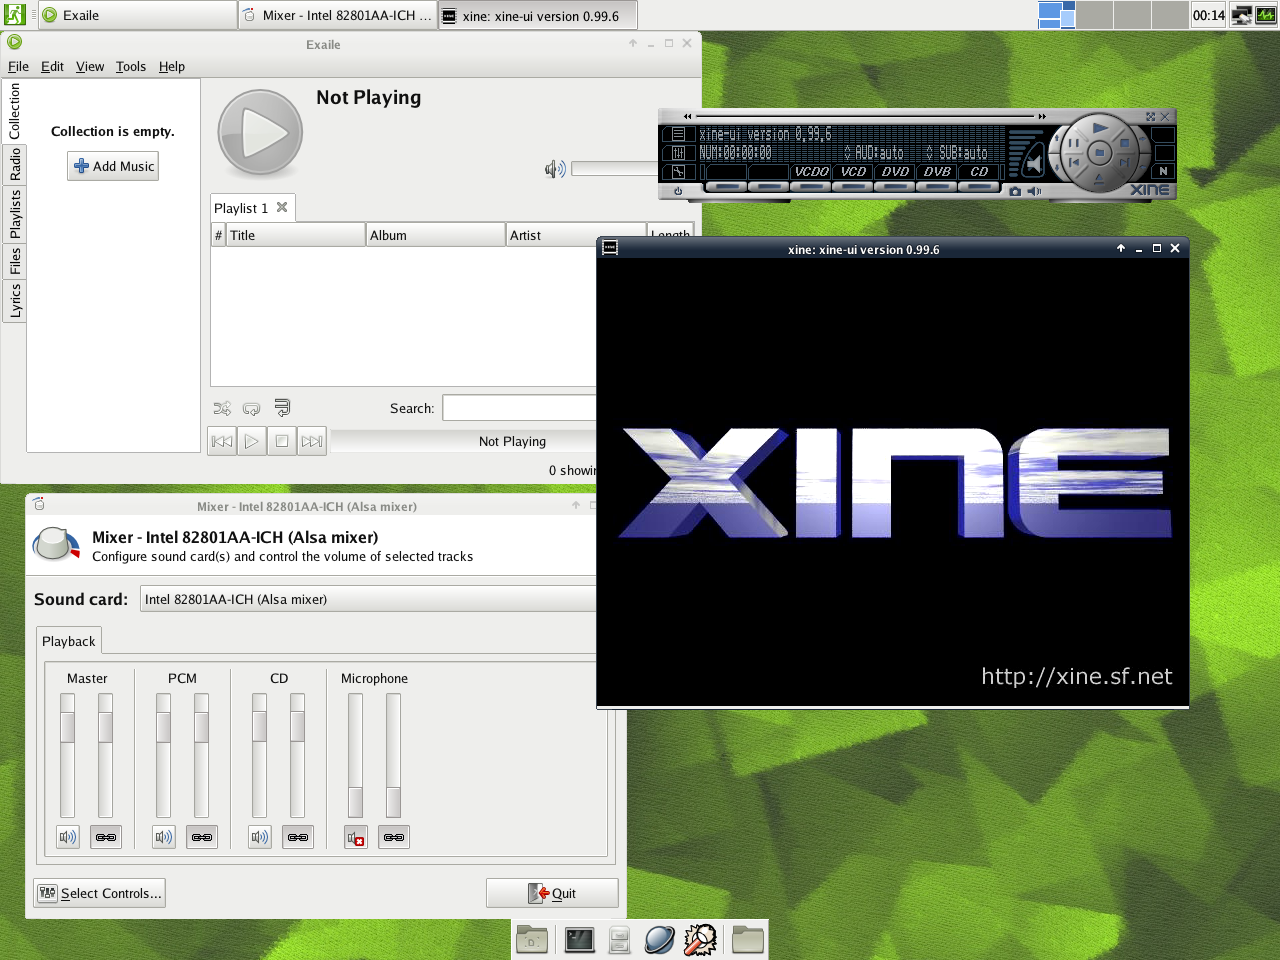Select the Playback tab in Mixer
The height and width of the screenshot is (960, 1280).
[x=69, y=641]
